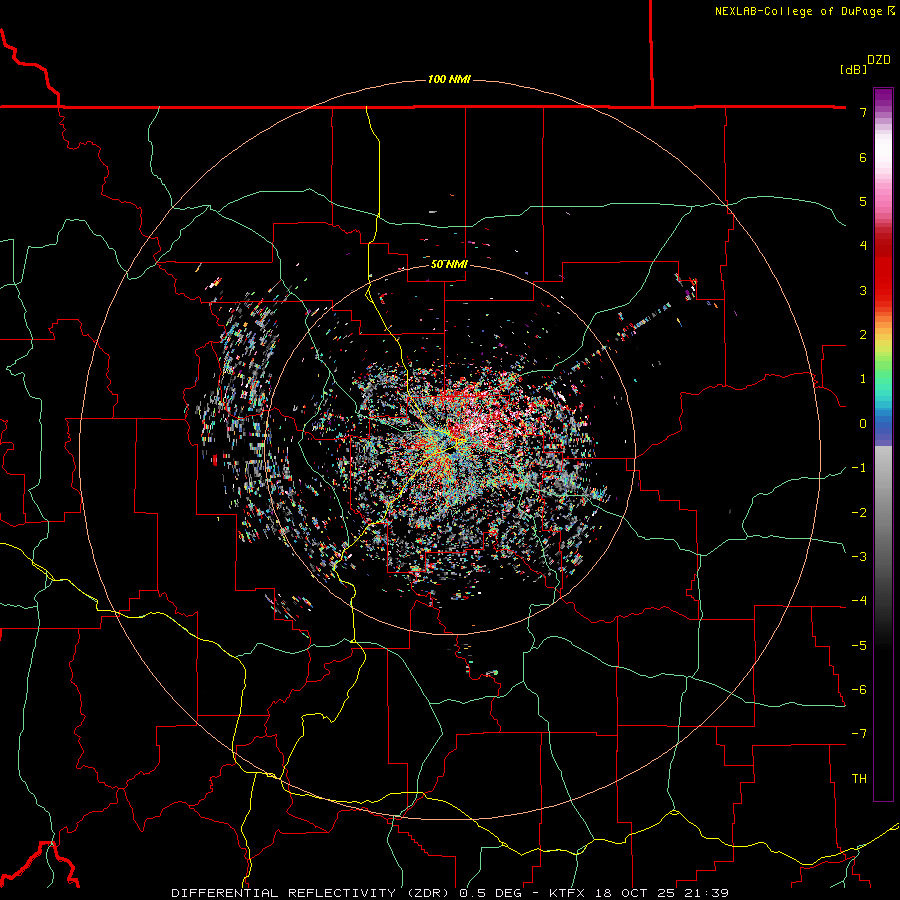Click the 6 value on color scale

863,157
